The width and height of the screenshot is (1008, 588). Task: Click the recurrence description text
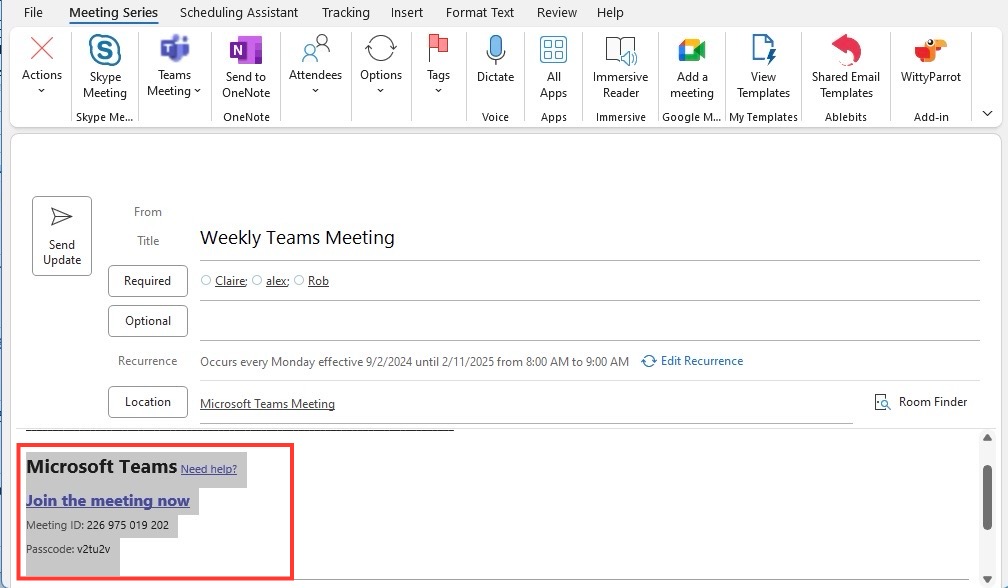point(415,362)
